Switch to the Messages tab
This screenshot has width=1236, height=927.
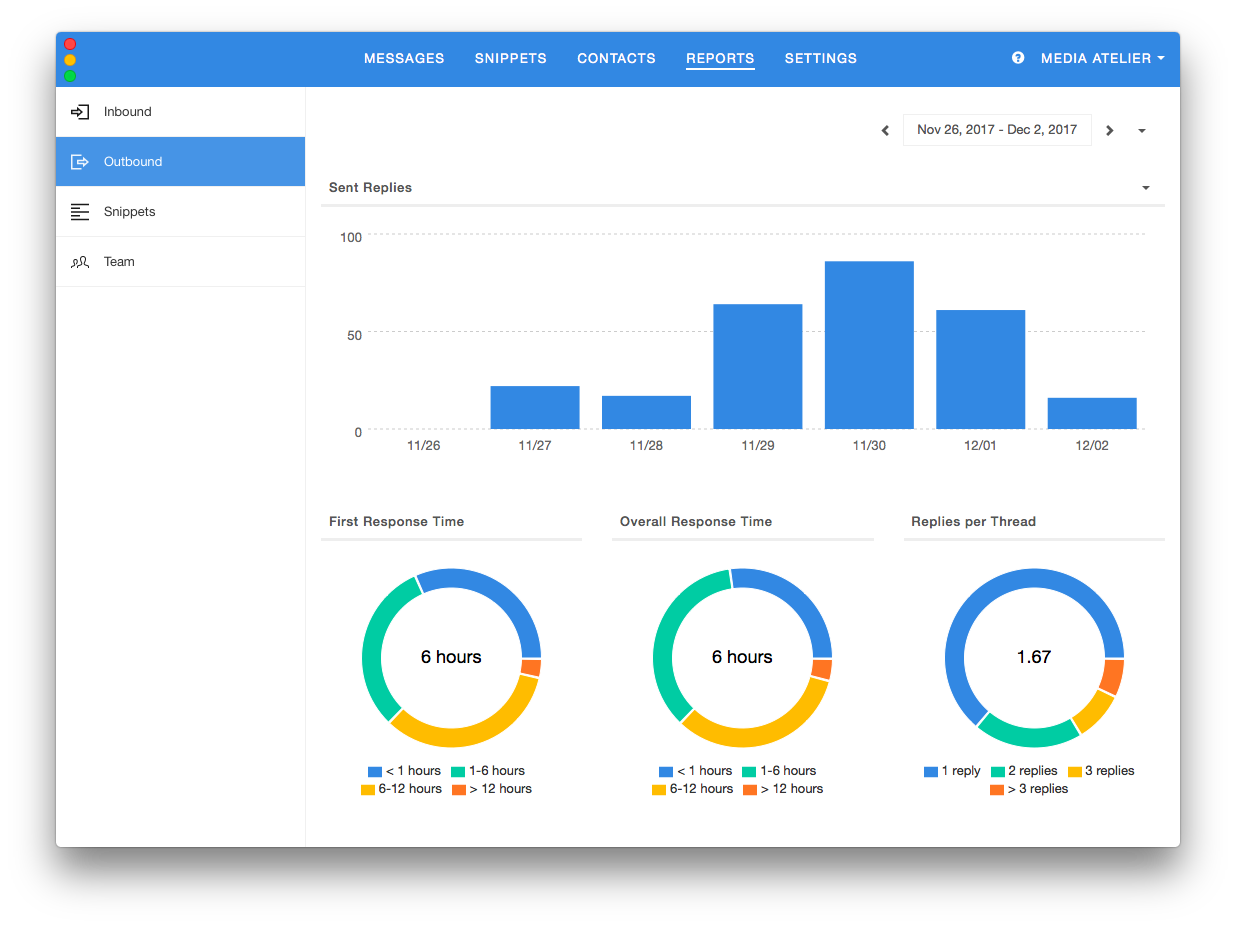(404, 58)
